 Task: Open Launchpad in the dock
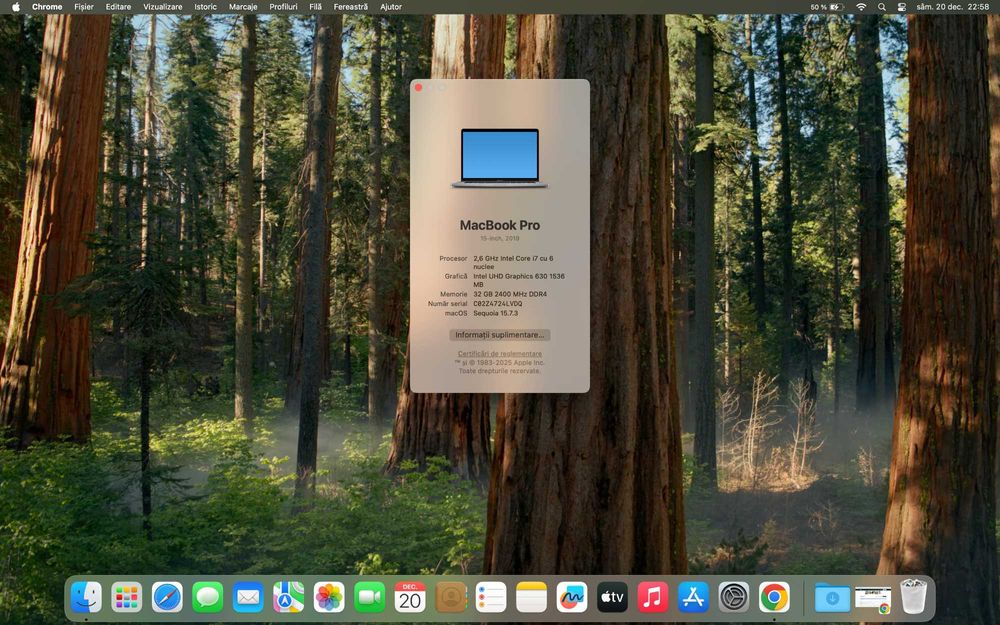coord(127,598)
